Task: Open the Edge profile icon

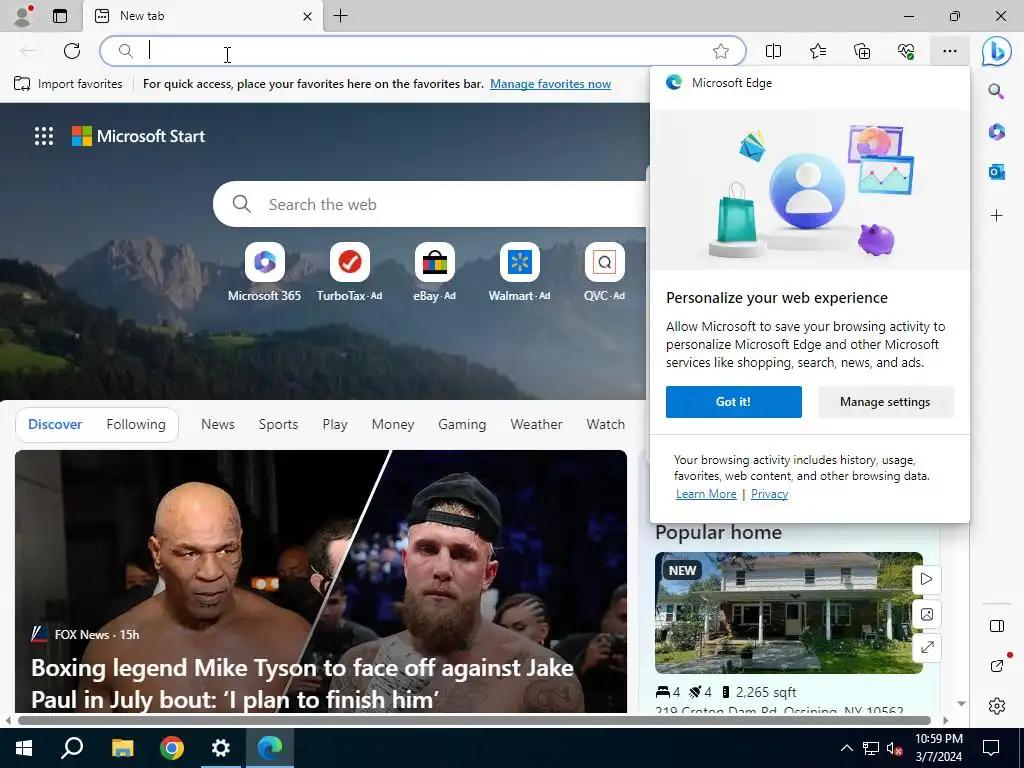Action: point(22,16)
